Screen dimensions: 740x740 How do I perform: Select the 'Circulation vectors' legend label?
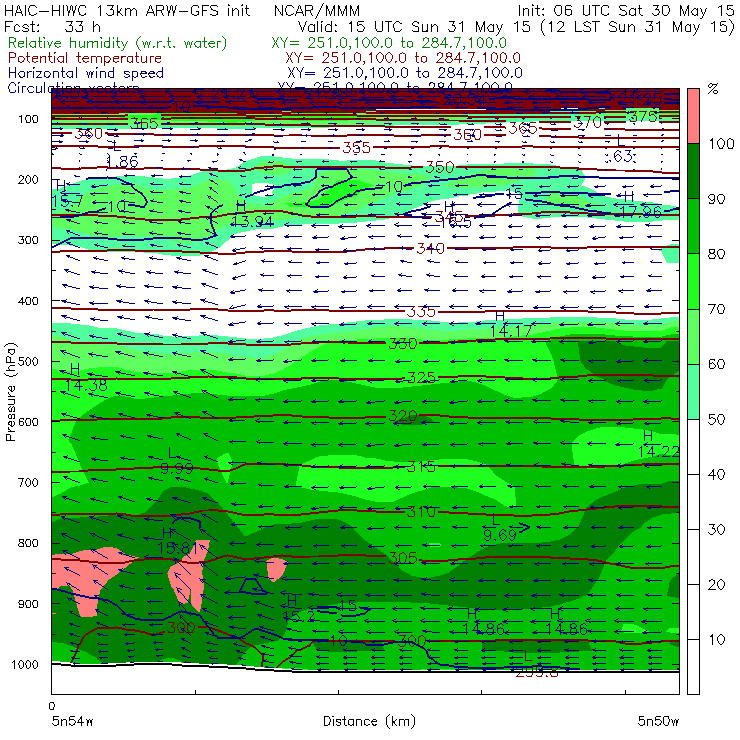pyautogui.click(x=74, y=87)
